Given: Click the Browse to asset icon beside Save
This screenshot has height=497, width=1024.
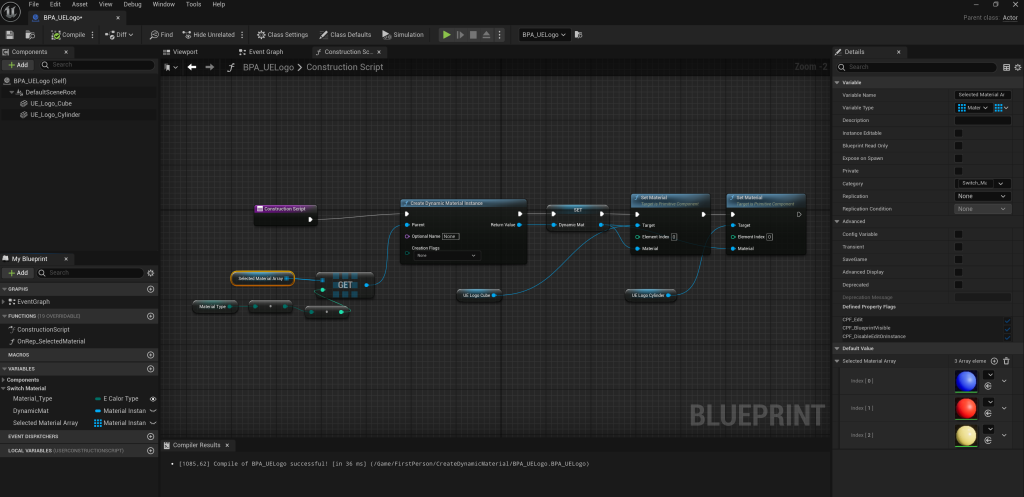Looking at the screenshot, I should pos(30,35).
